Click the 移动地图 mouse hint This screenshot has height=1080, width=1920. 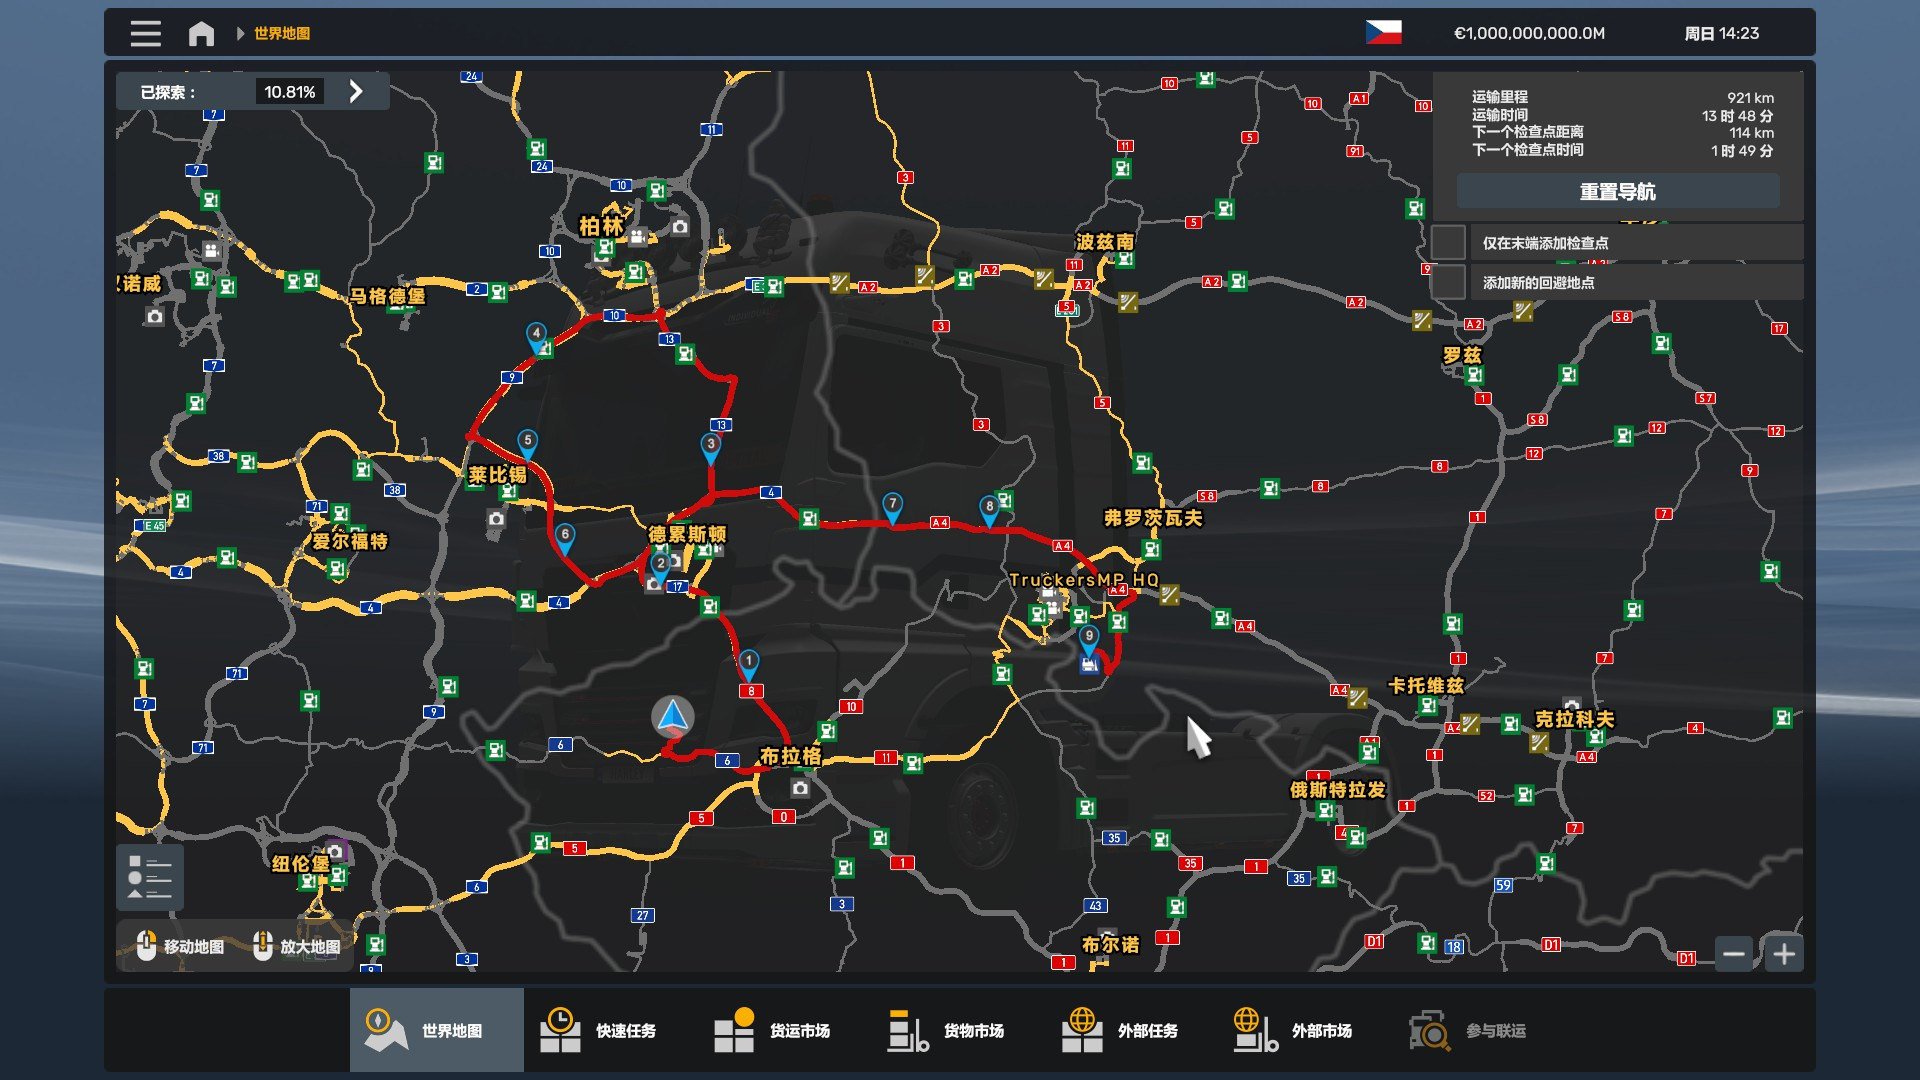click(180, 946)
